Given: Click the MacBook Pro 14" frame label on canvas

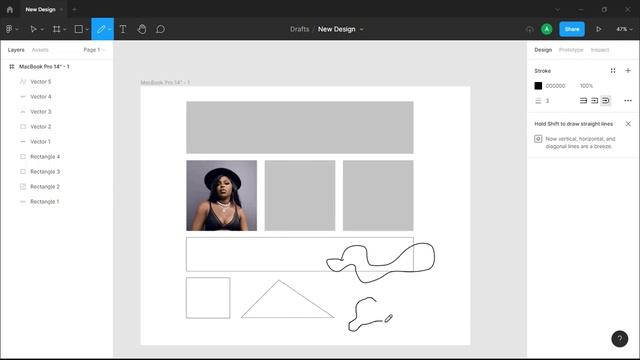Looking at the screenshot, I should point(165,82).
